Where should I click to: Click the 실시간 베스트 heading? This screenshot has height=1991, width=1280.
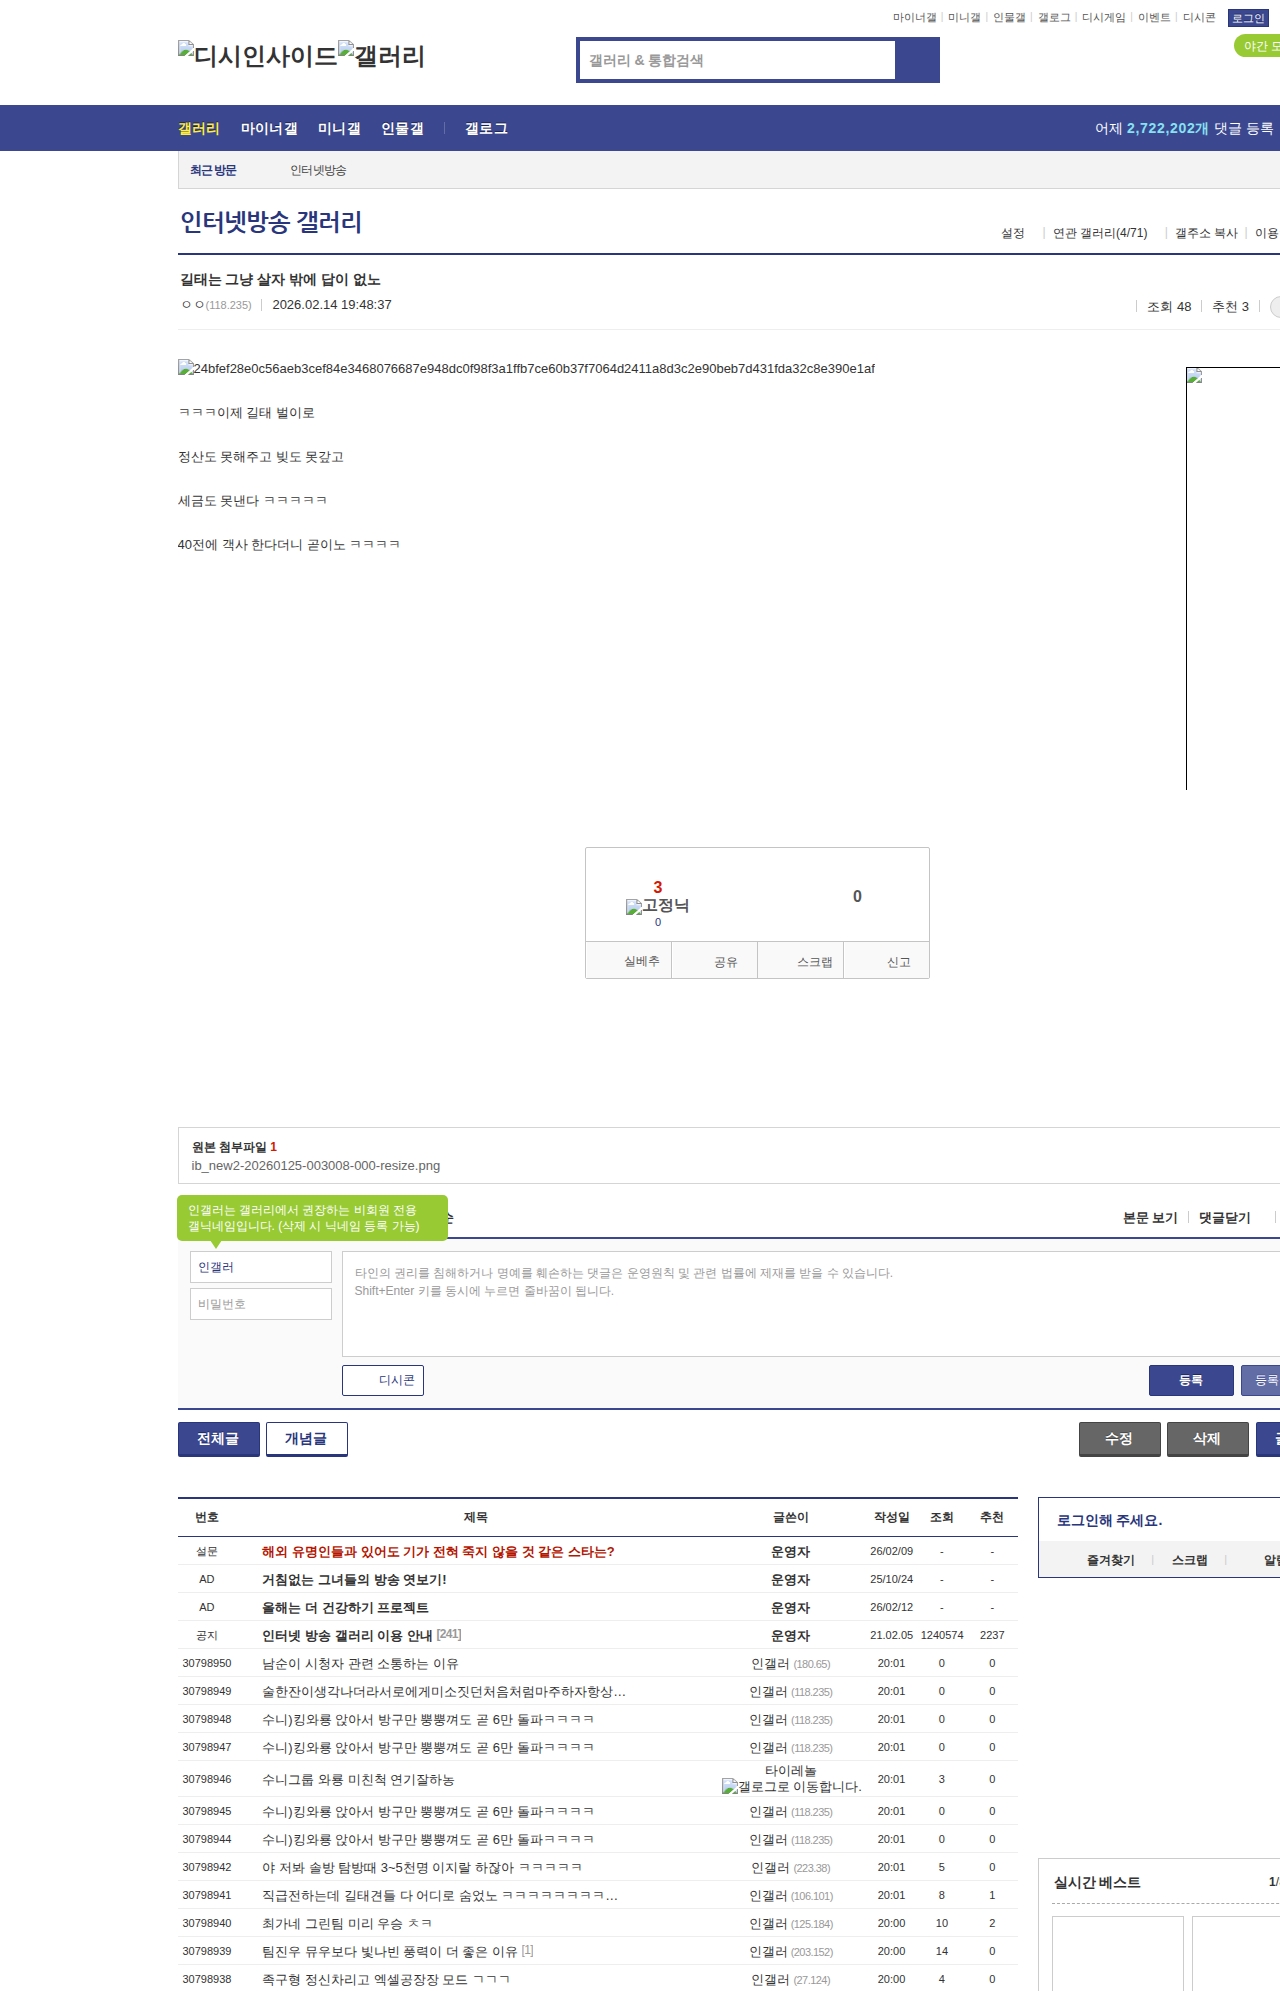(1097, 1883)
